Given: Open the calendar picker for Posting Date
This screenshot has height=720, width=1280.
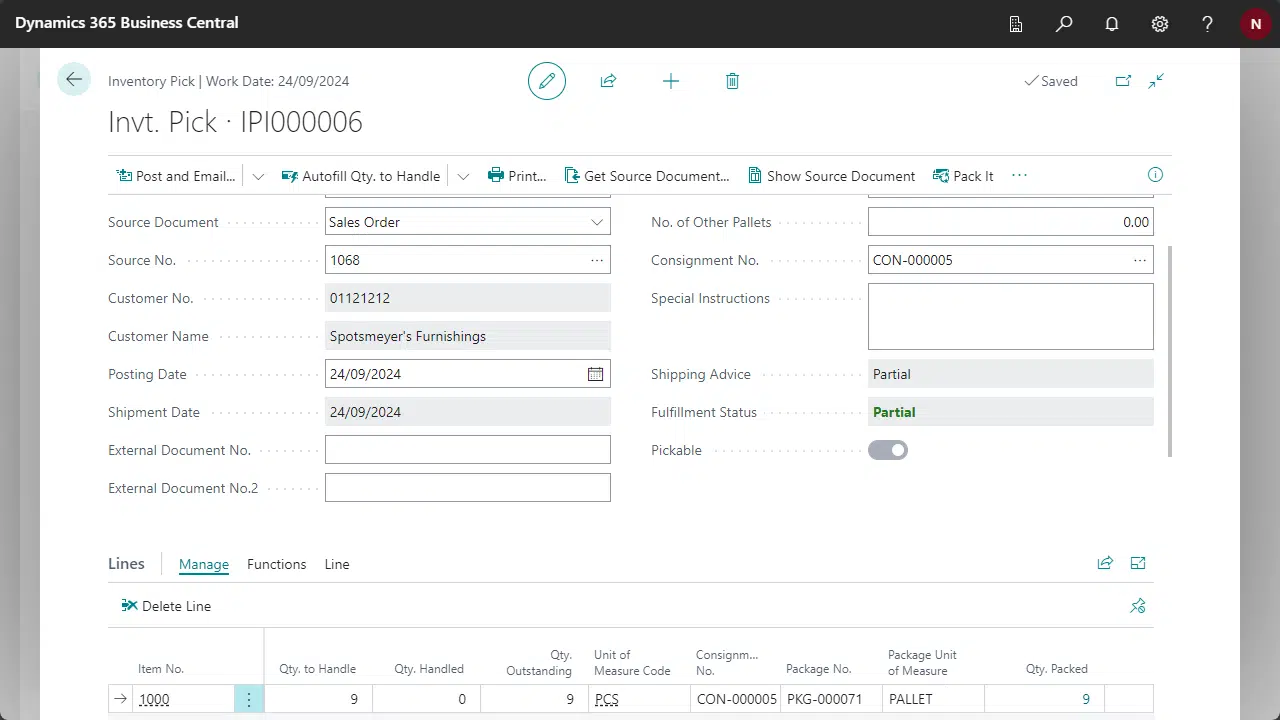Looking at the screenshot, I should (595, 374).
